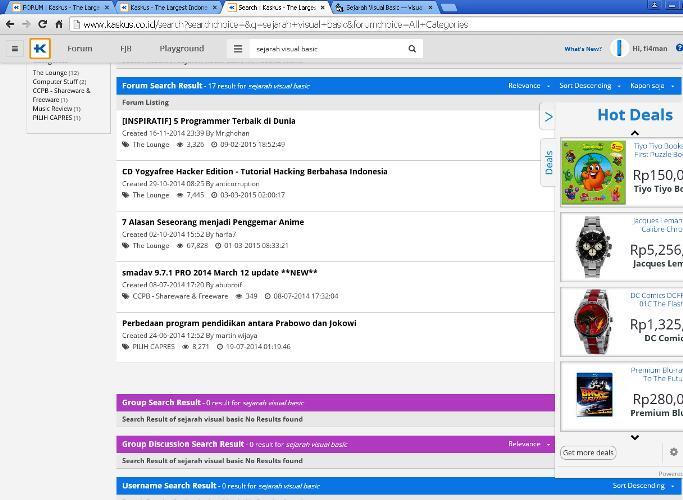Click the Kaskus logo icon
This screenshot has width=683, height=500.
(x=40, y=48)
